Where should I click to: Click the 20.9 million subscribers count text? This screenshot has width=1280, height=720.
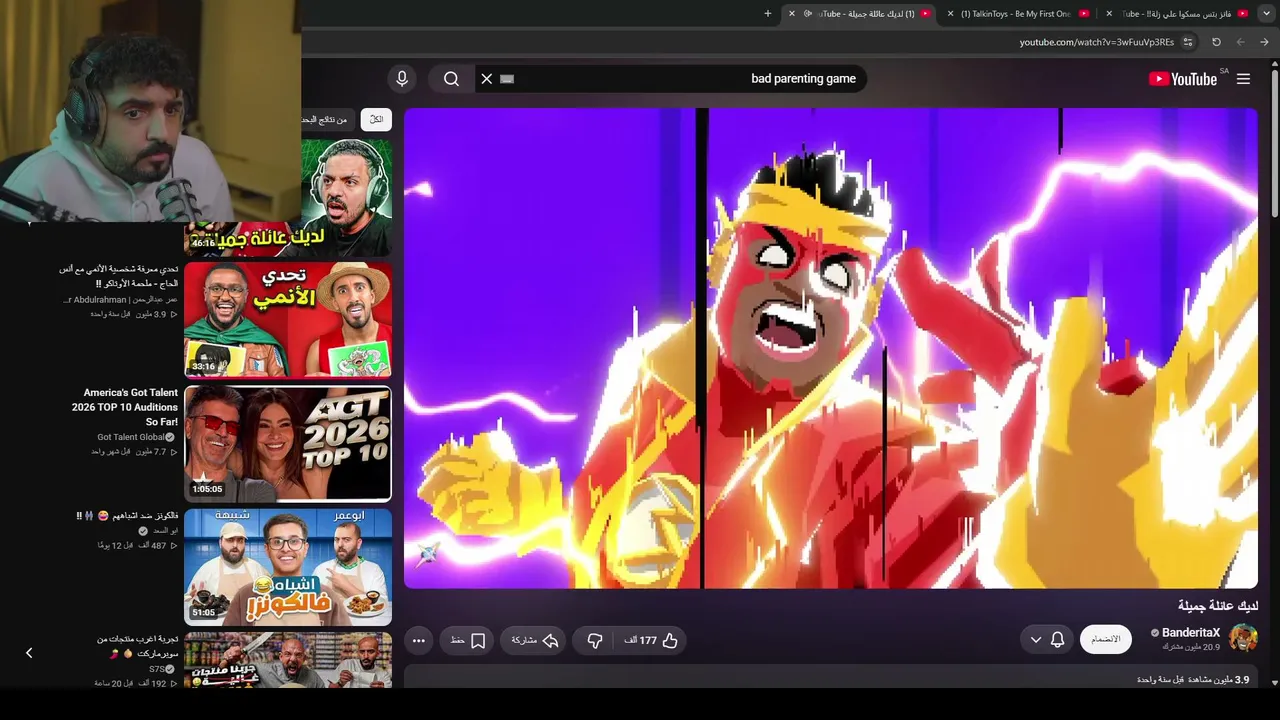pyautogui.click(x=1191, y=647)
